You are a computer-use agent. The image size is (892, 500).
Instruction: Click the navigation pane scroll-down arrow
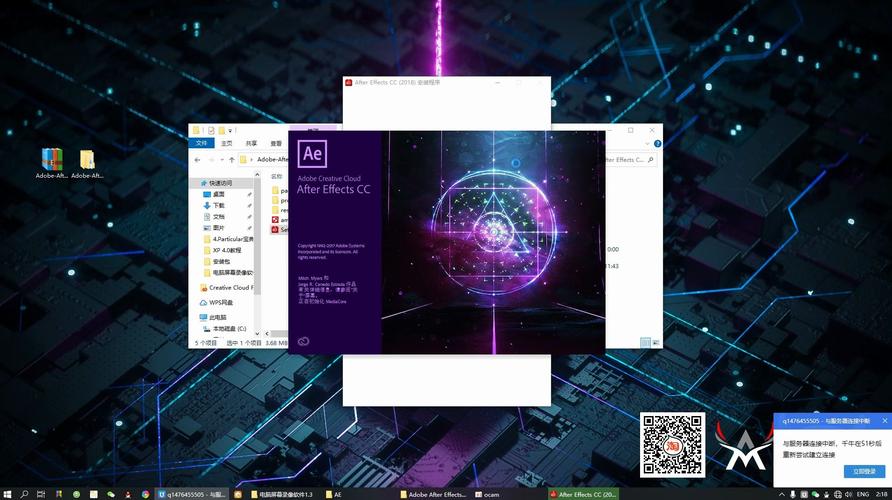pos(257,333)
